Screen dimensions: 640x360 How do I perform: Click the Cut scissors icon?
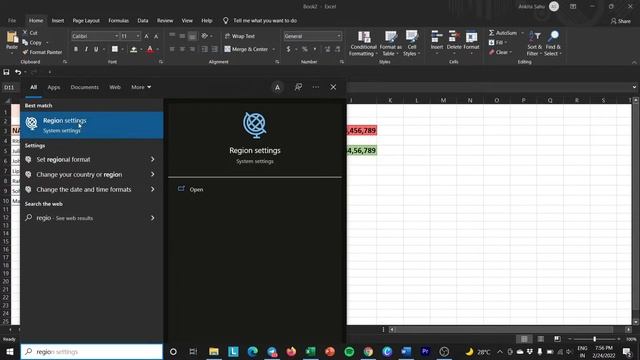point(25,33)
